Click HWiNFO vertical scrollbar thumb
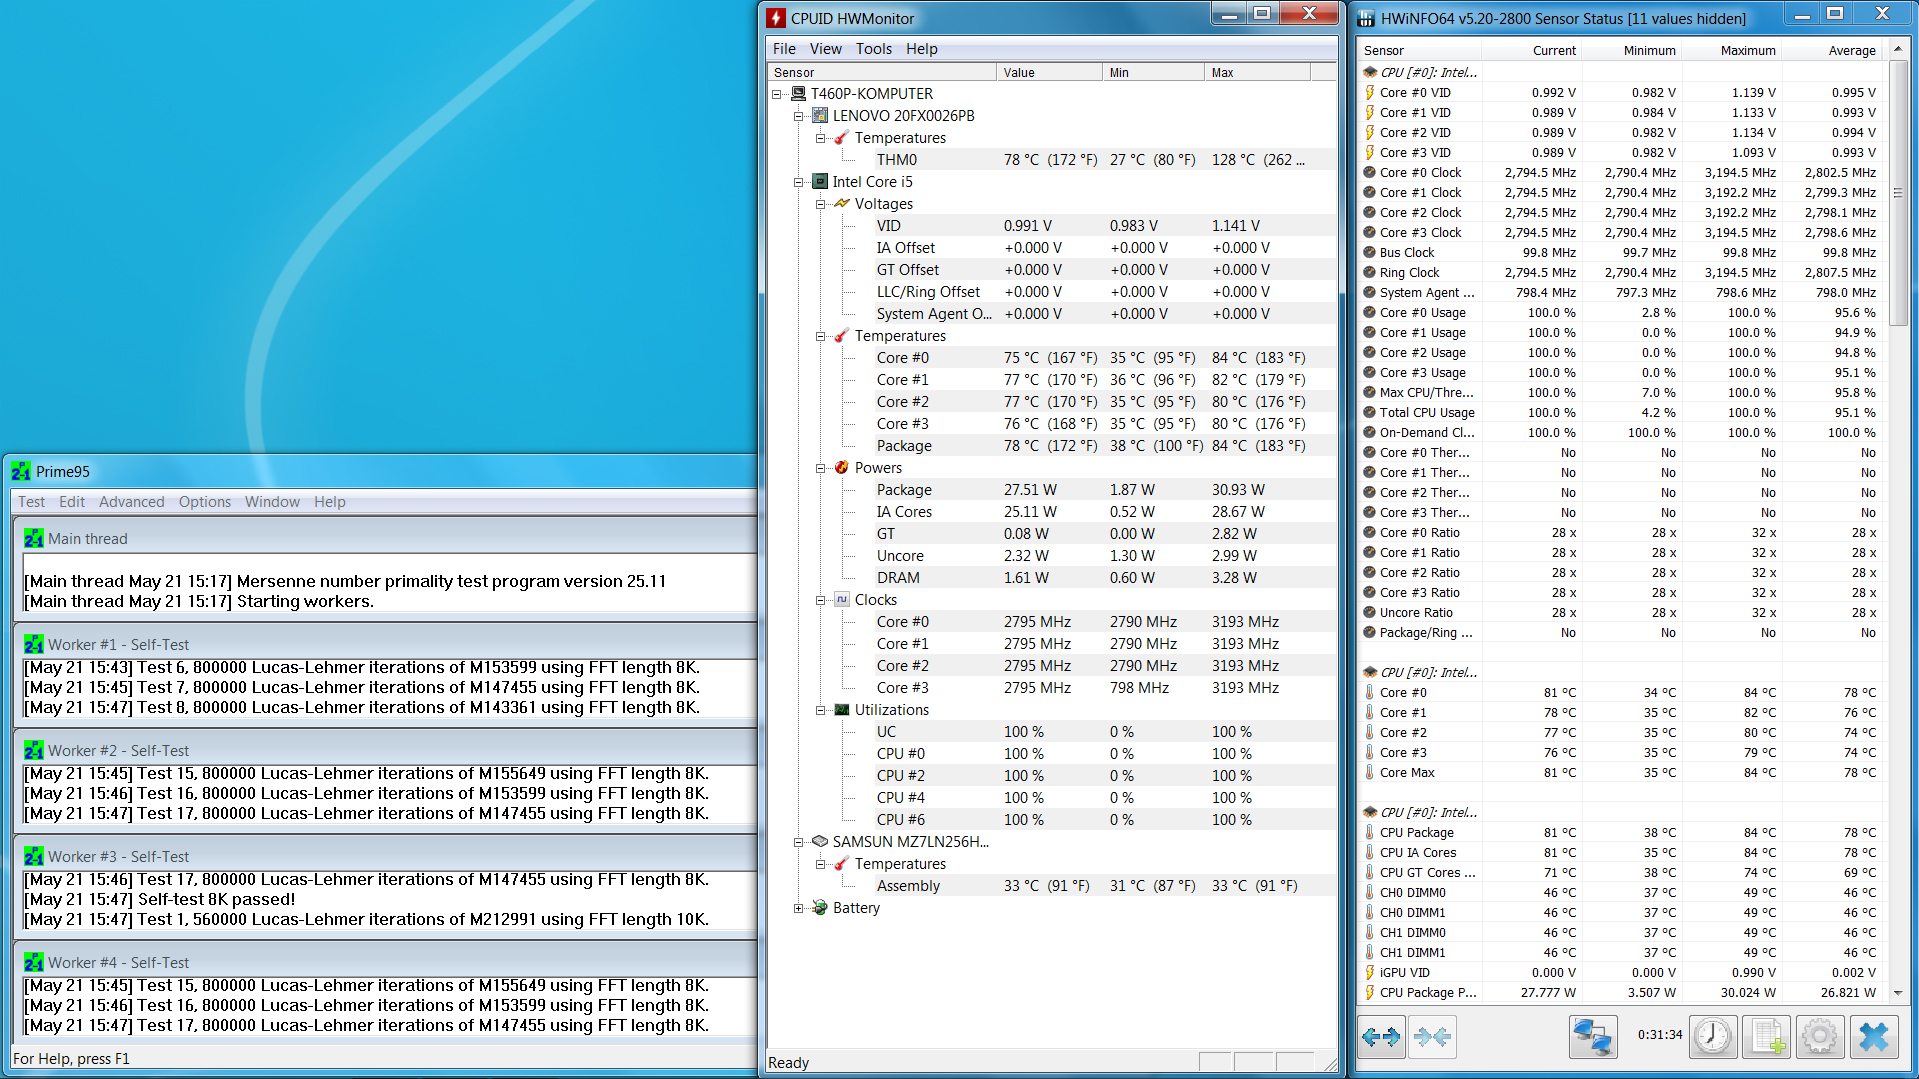The width and height of the screenshot is (1919, 1079). [1897, 194]
